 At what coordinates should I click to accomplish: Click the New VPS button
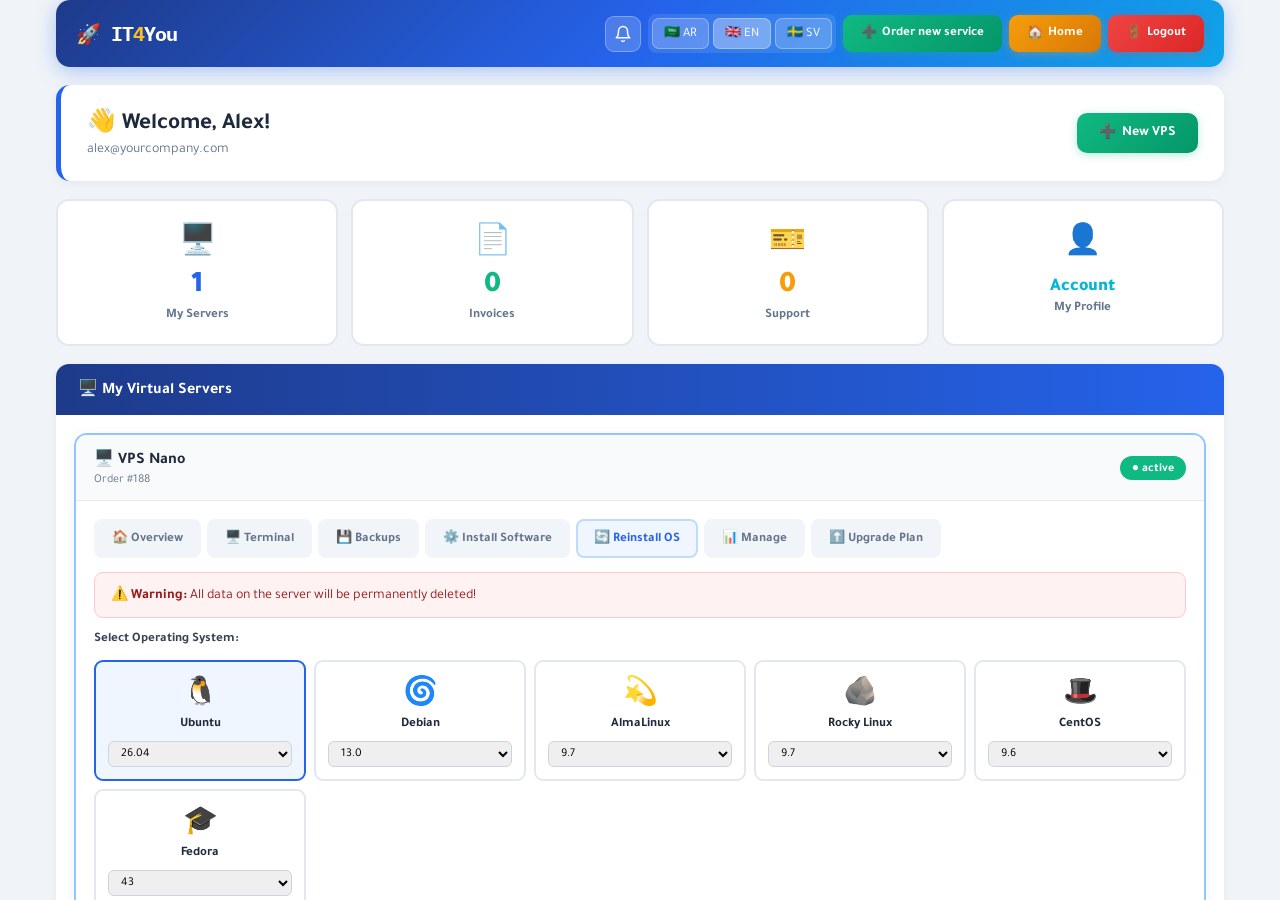coord(1137,133)
